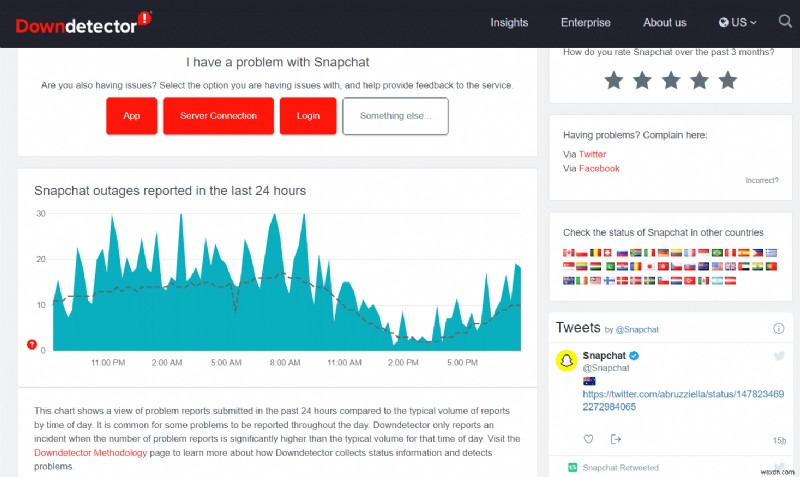
Task: Click the bold Snapchat account name
Action: click(x=604, y=356)
